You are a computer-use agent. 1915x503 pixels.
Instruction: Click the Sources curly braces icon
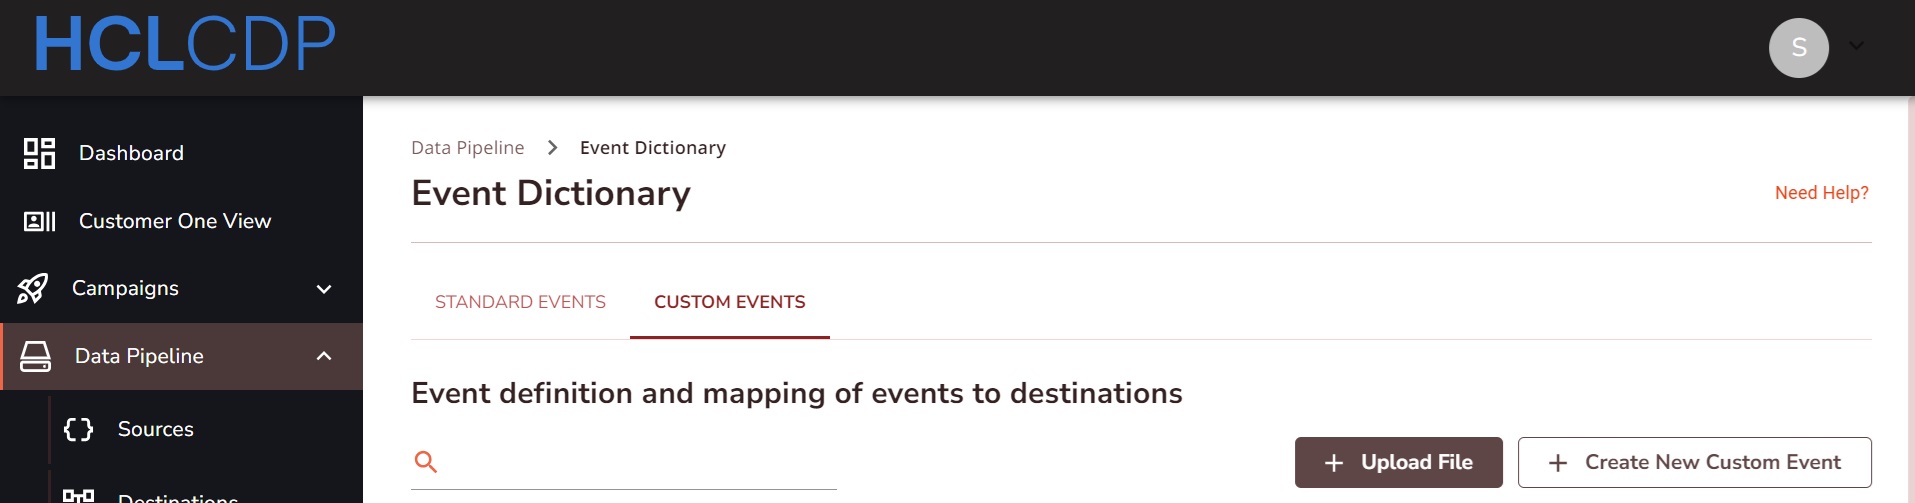[x=78, y=429]
